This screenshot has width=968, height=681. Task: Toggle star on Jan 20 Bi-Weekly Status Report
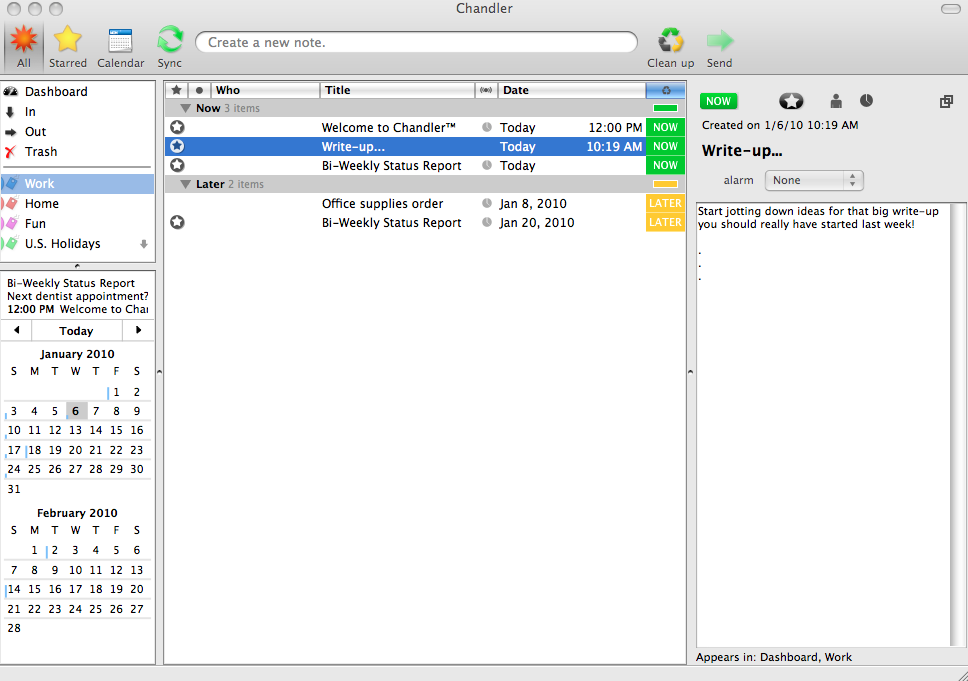[x=177, y=222]
